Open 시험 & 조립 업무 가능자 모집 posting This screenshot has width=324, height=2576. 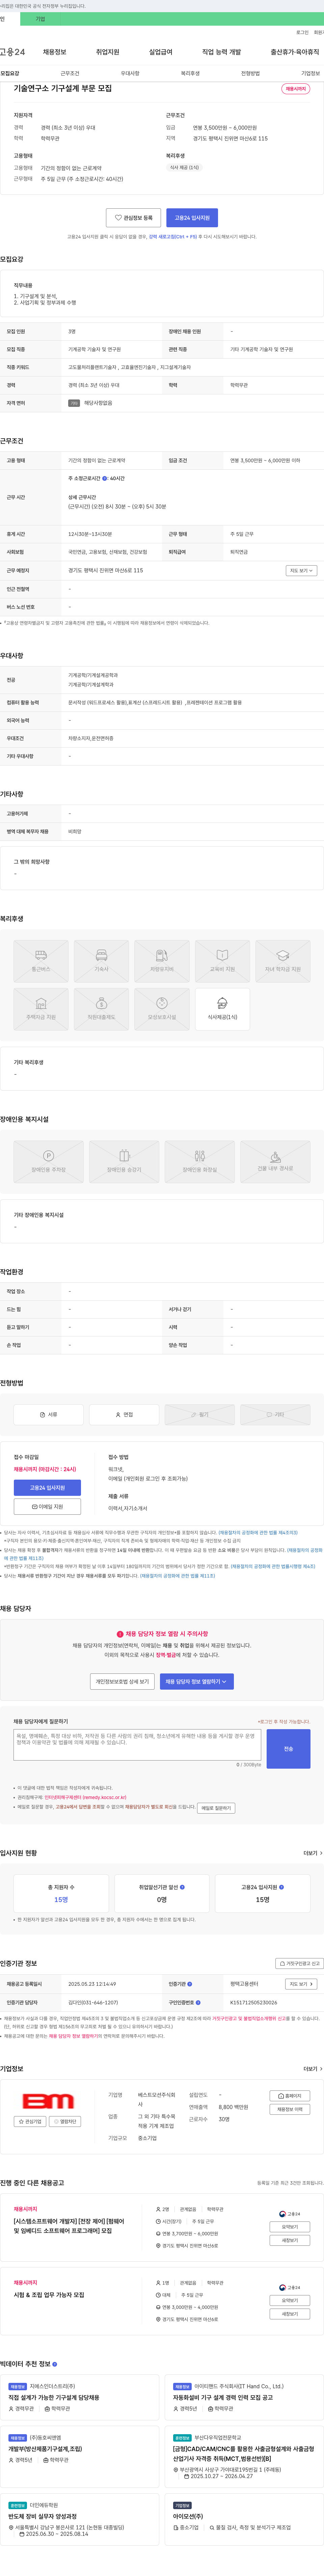tap(49, 2295)
